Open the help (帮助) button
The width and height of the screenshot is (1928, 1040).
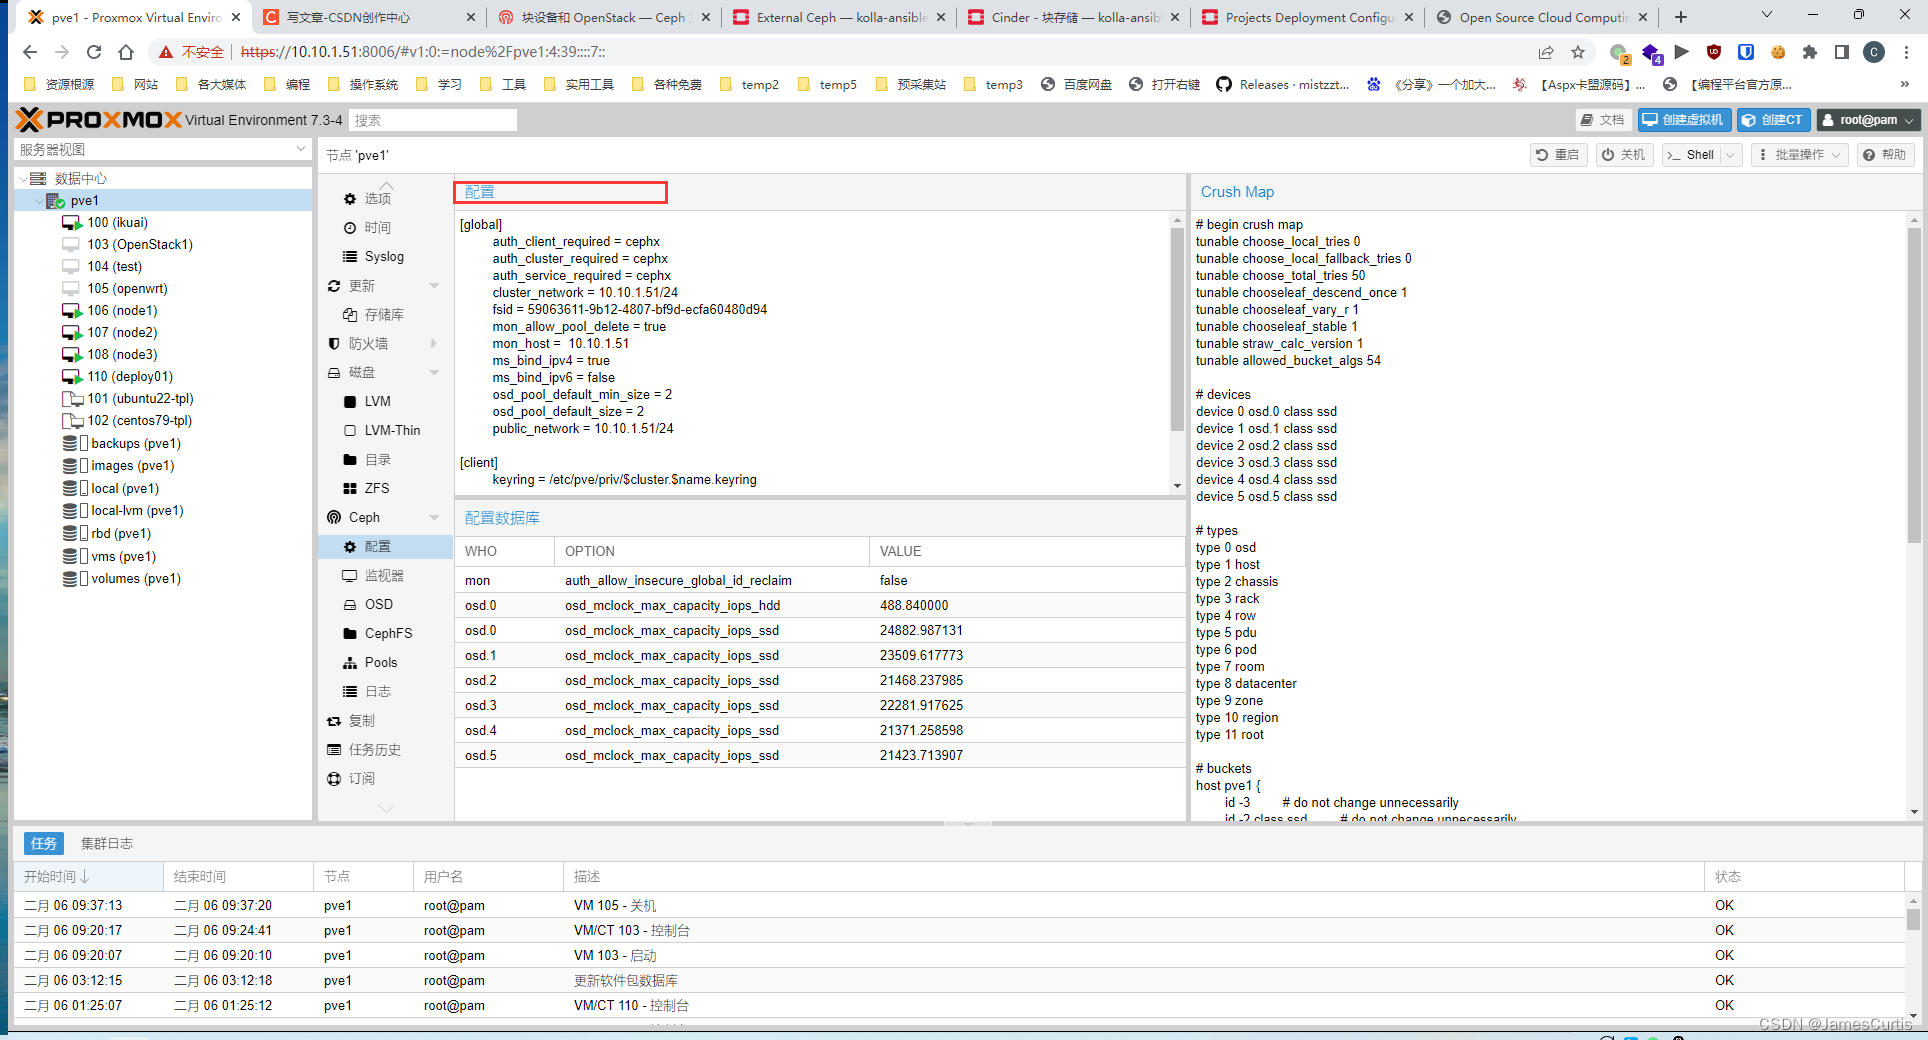1886,155
